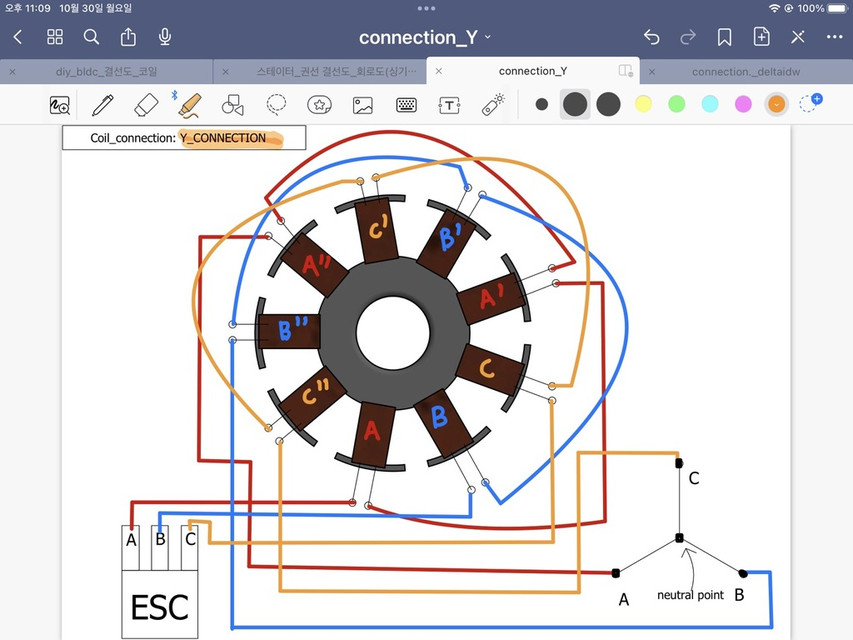Bookmark the current page
This screenshot has width=853, height=640.
click(724, 36)
